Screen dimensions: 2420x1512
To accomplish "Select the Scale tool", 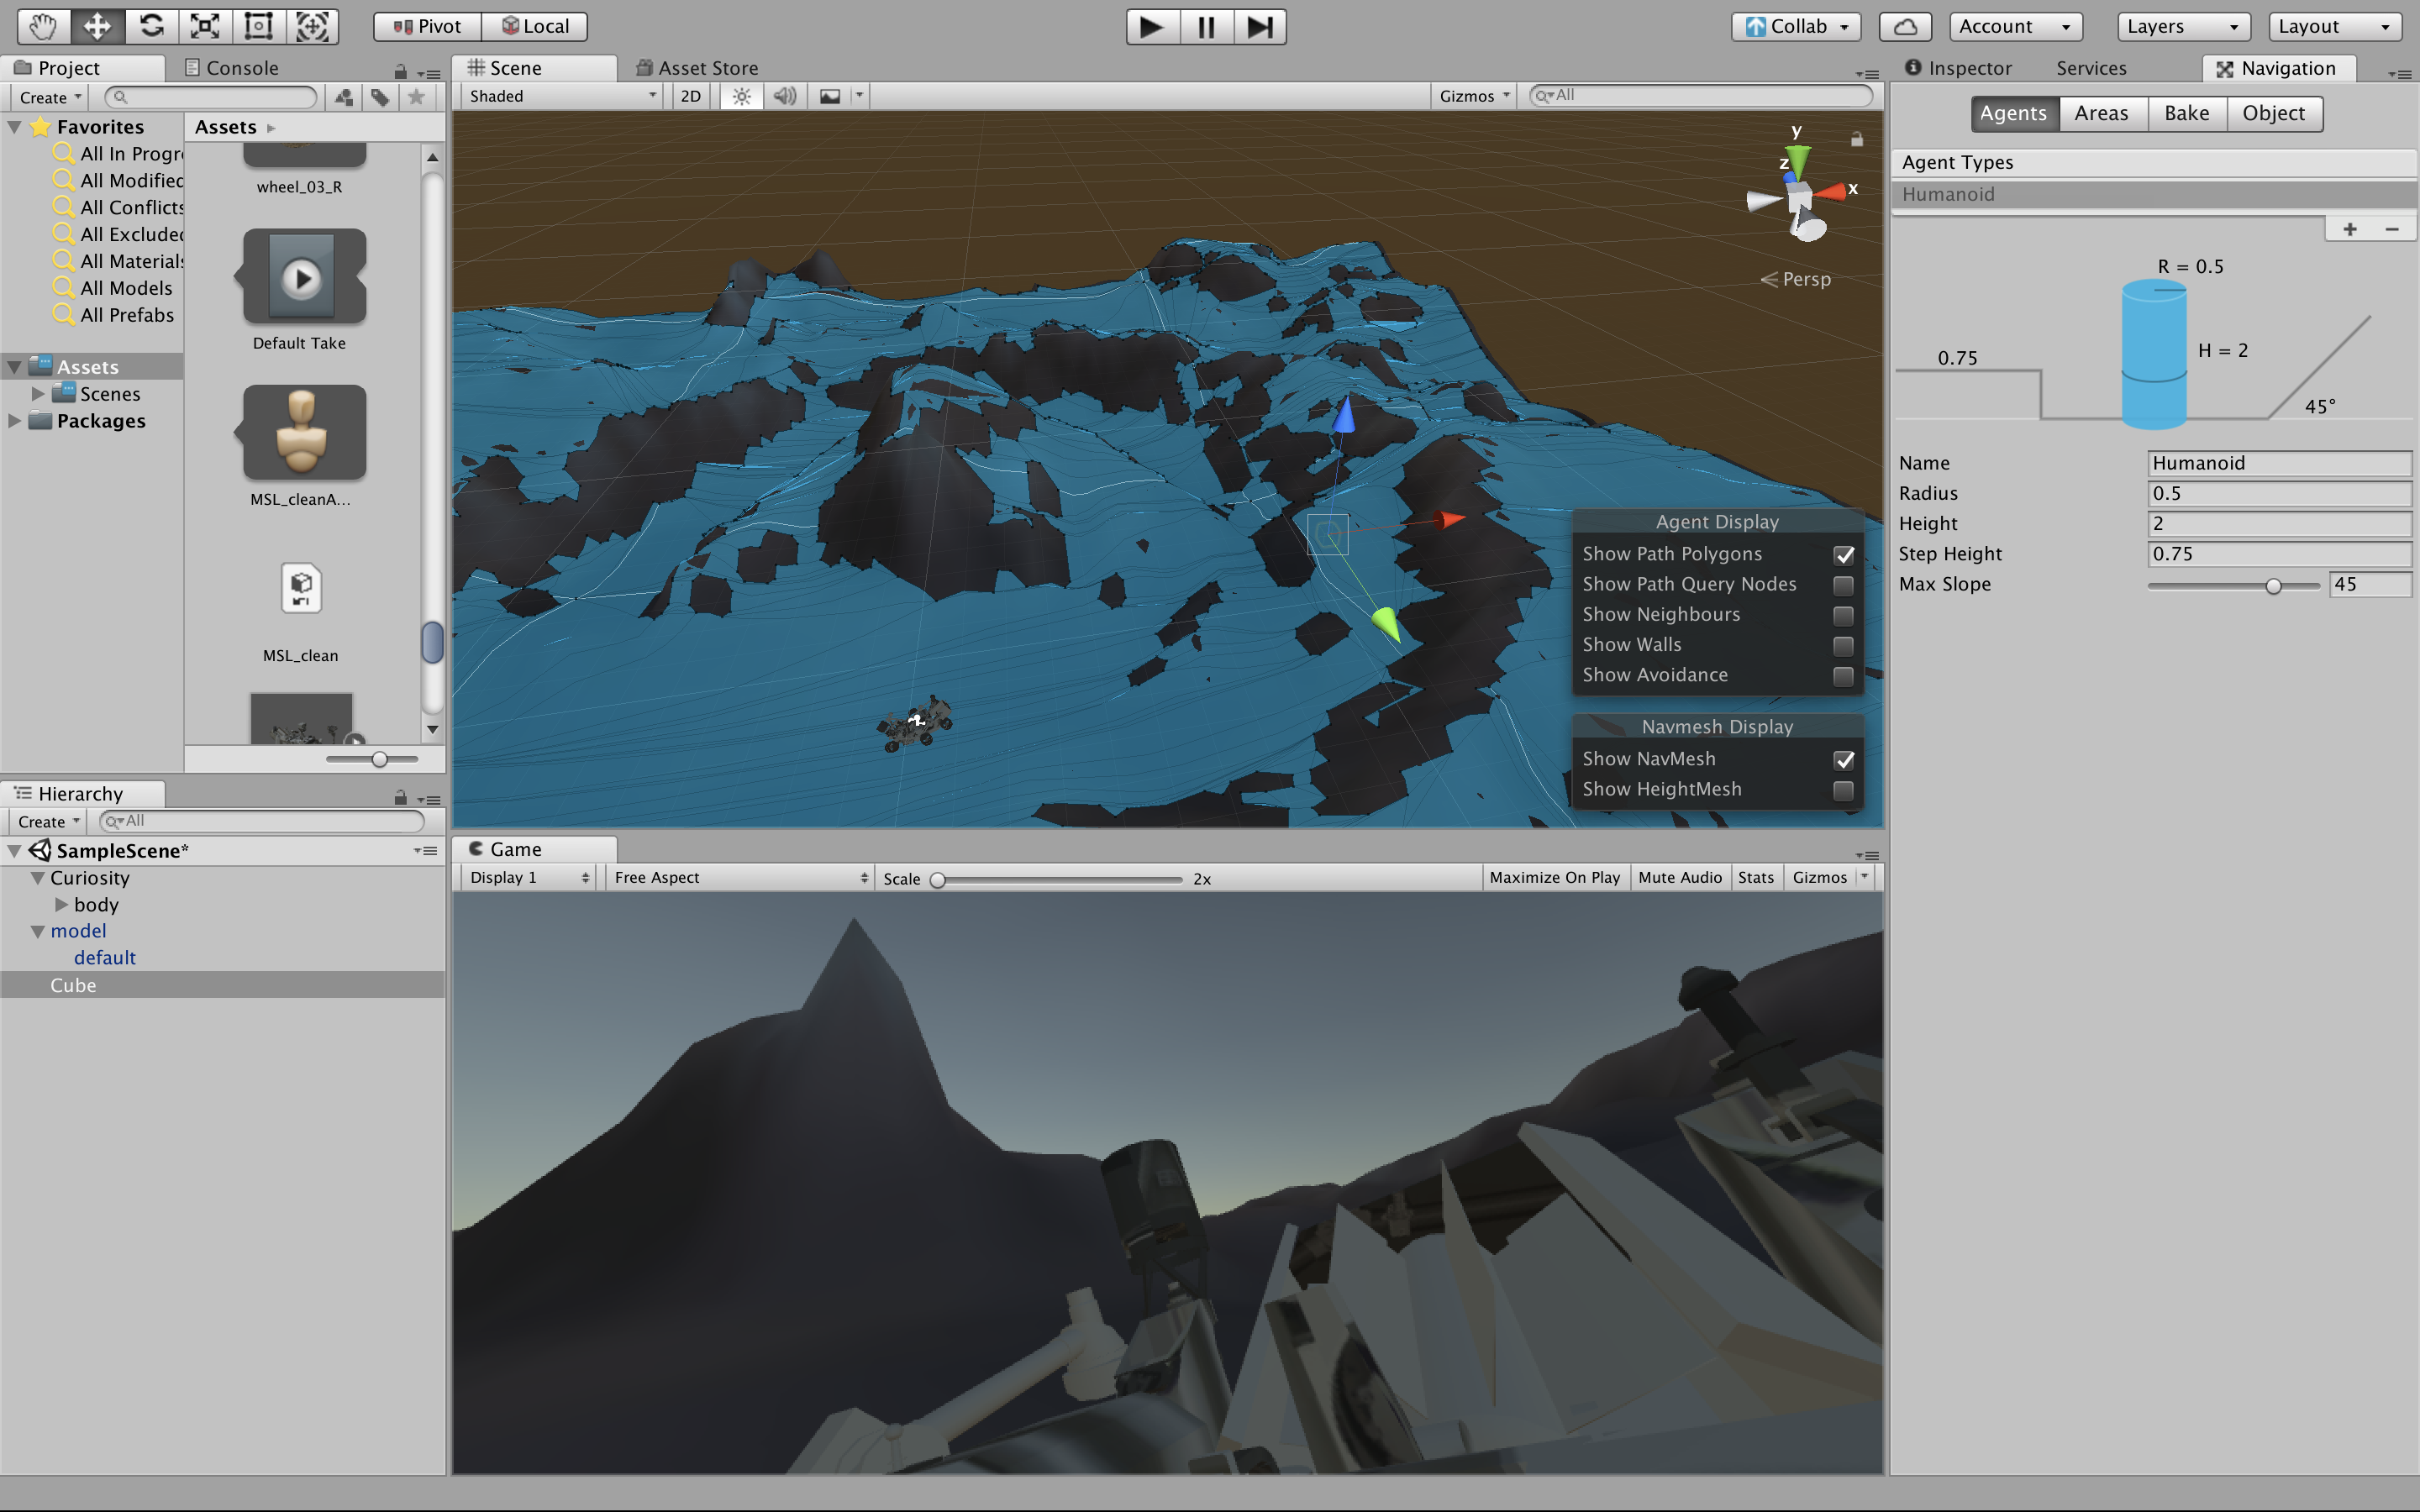I will (205, 26).
